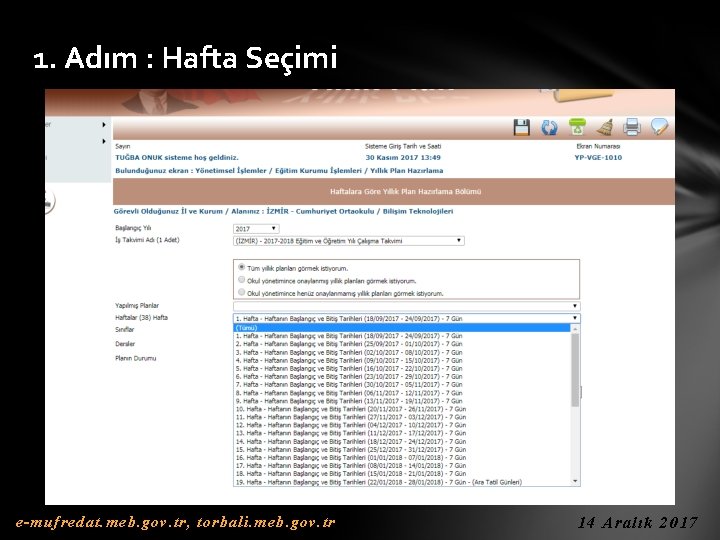Choose 2. Hafta (25/09/2017 - 01/10/2017)
Viewport: 720px width, 540px height.
pyautogui.click(x=402, y=344)
